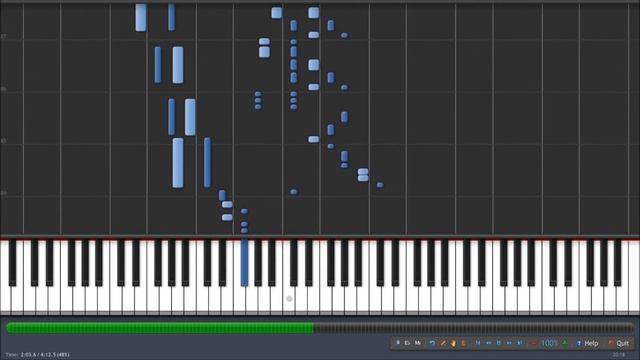The height and width of the screenshot is (360, 640).
Task: Skip to the end of song
Action: point(520,343)
